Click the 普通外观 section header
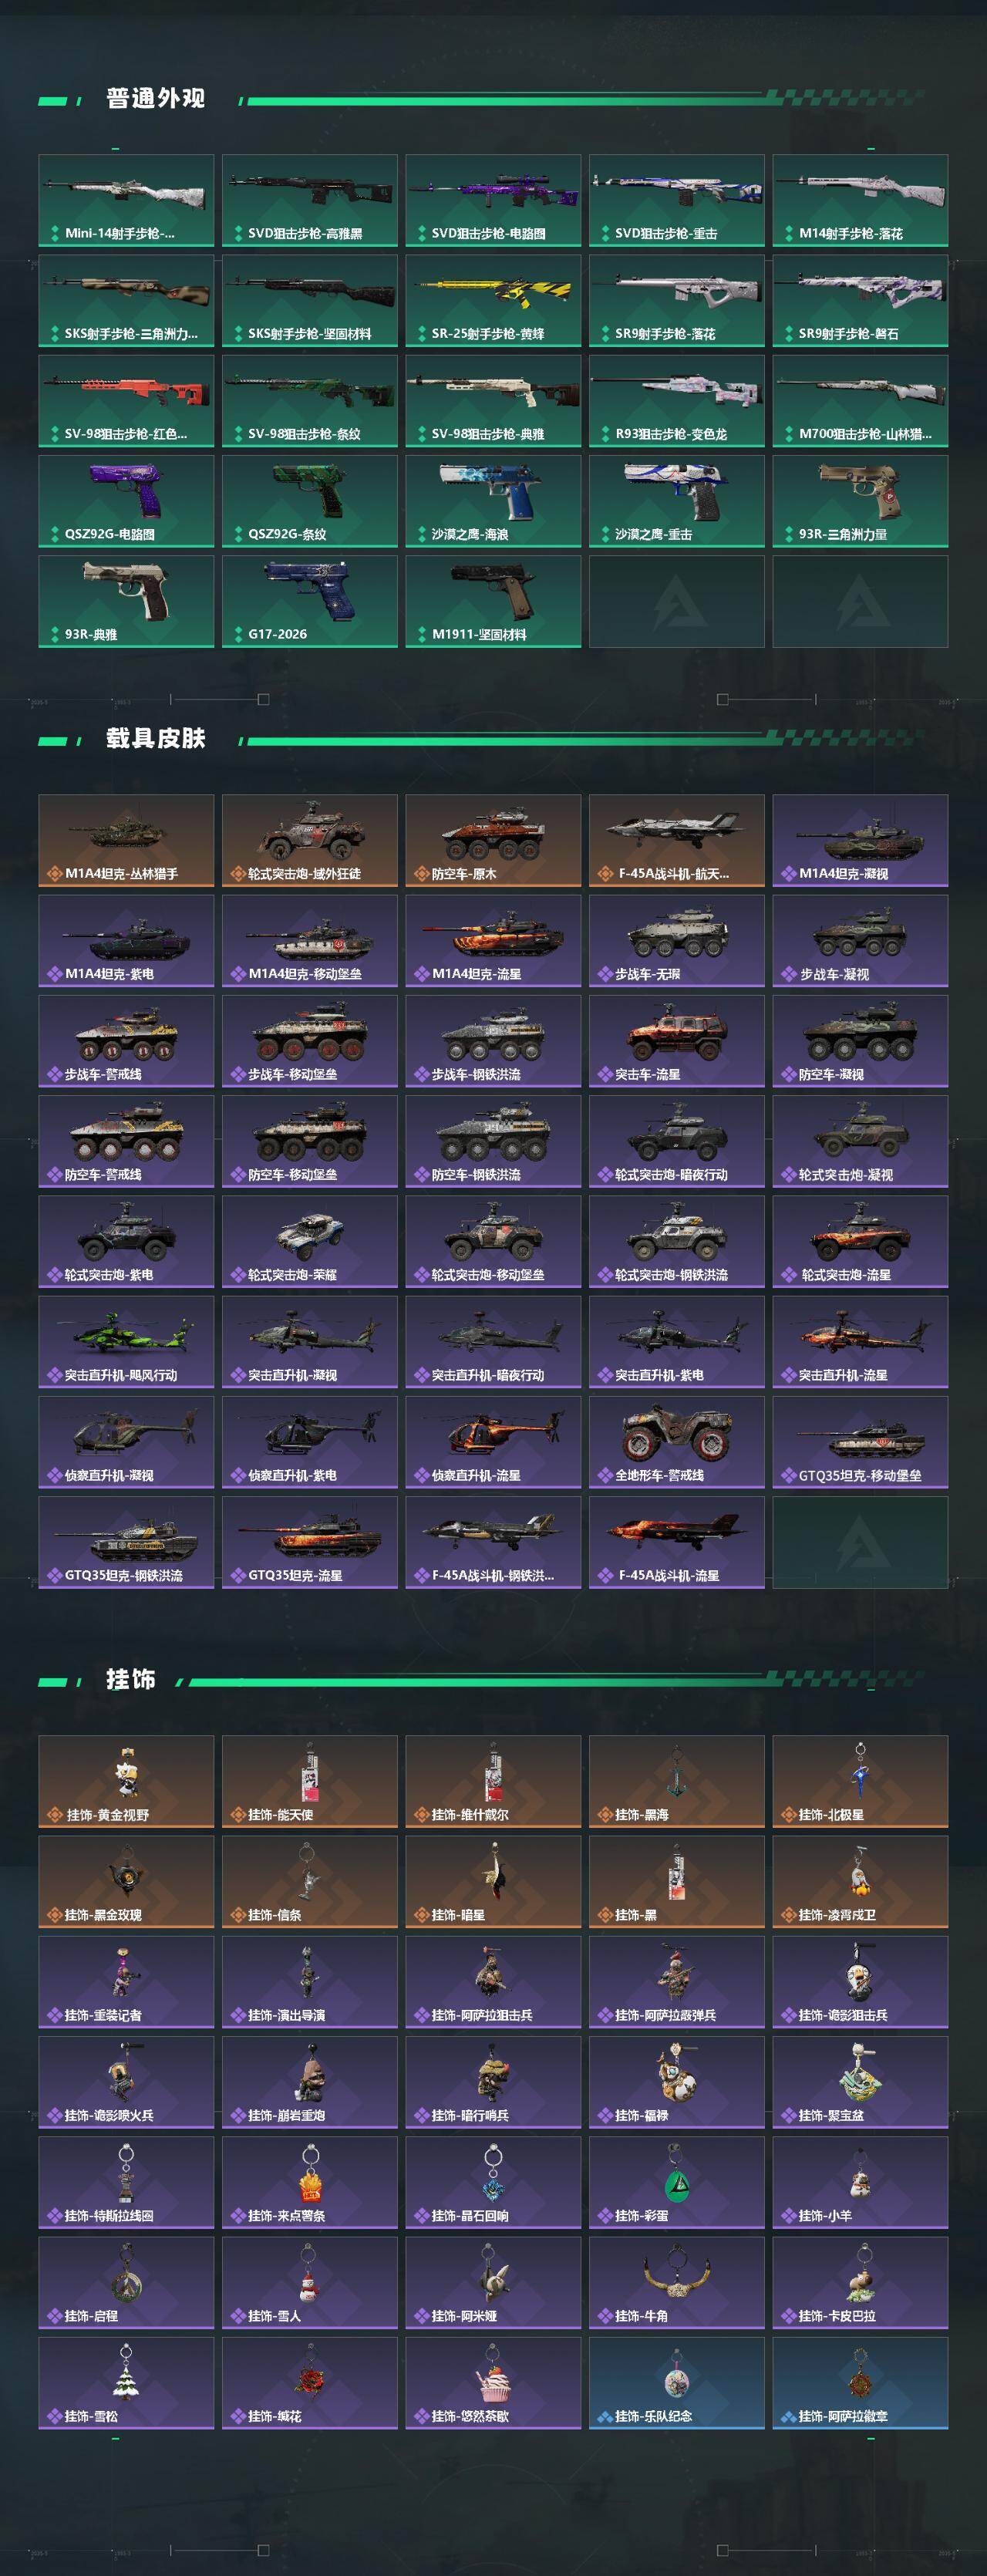987x2576 pixels. (x=155, y=98)
